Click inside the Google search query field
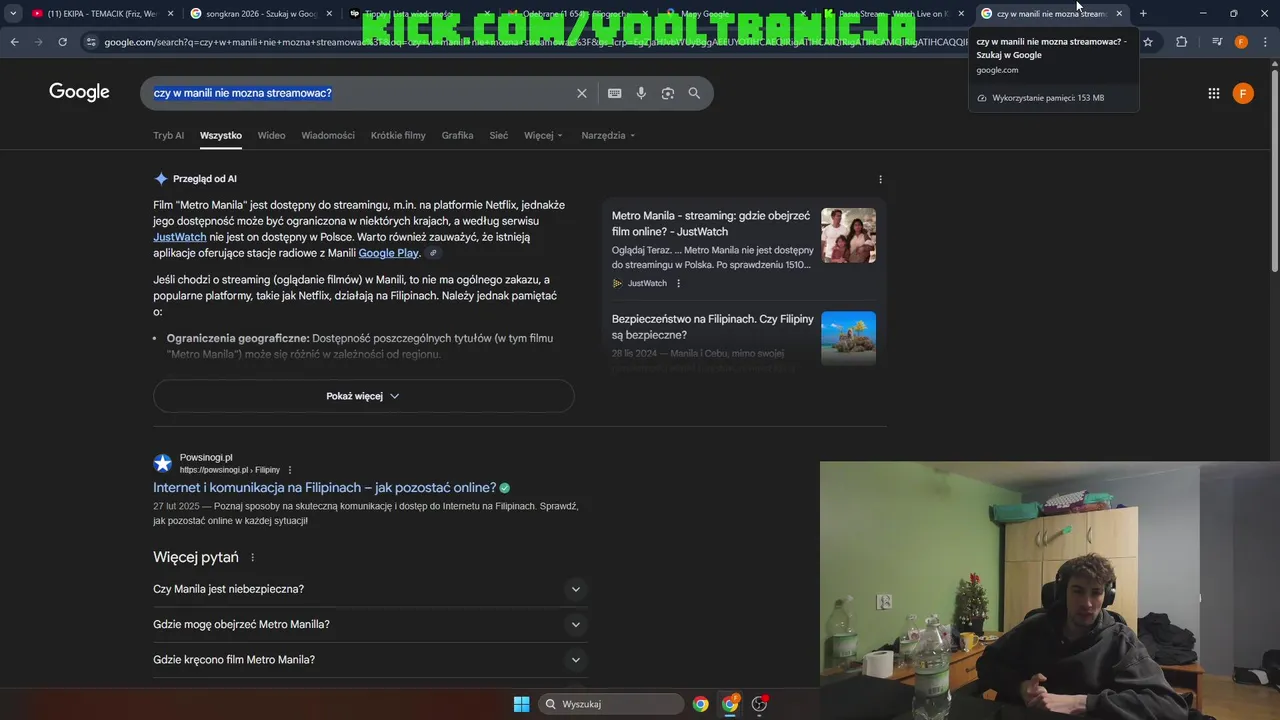This screenshot has width=1280, height=720. (360, 93)
